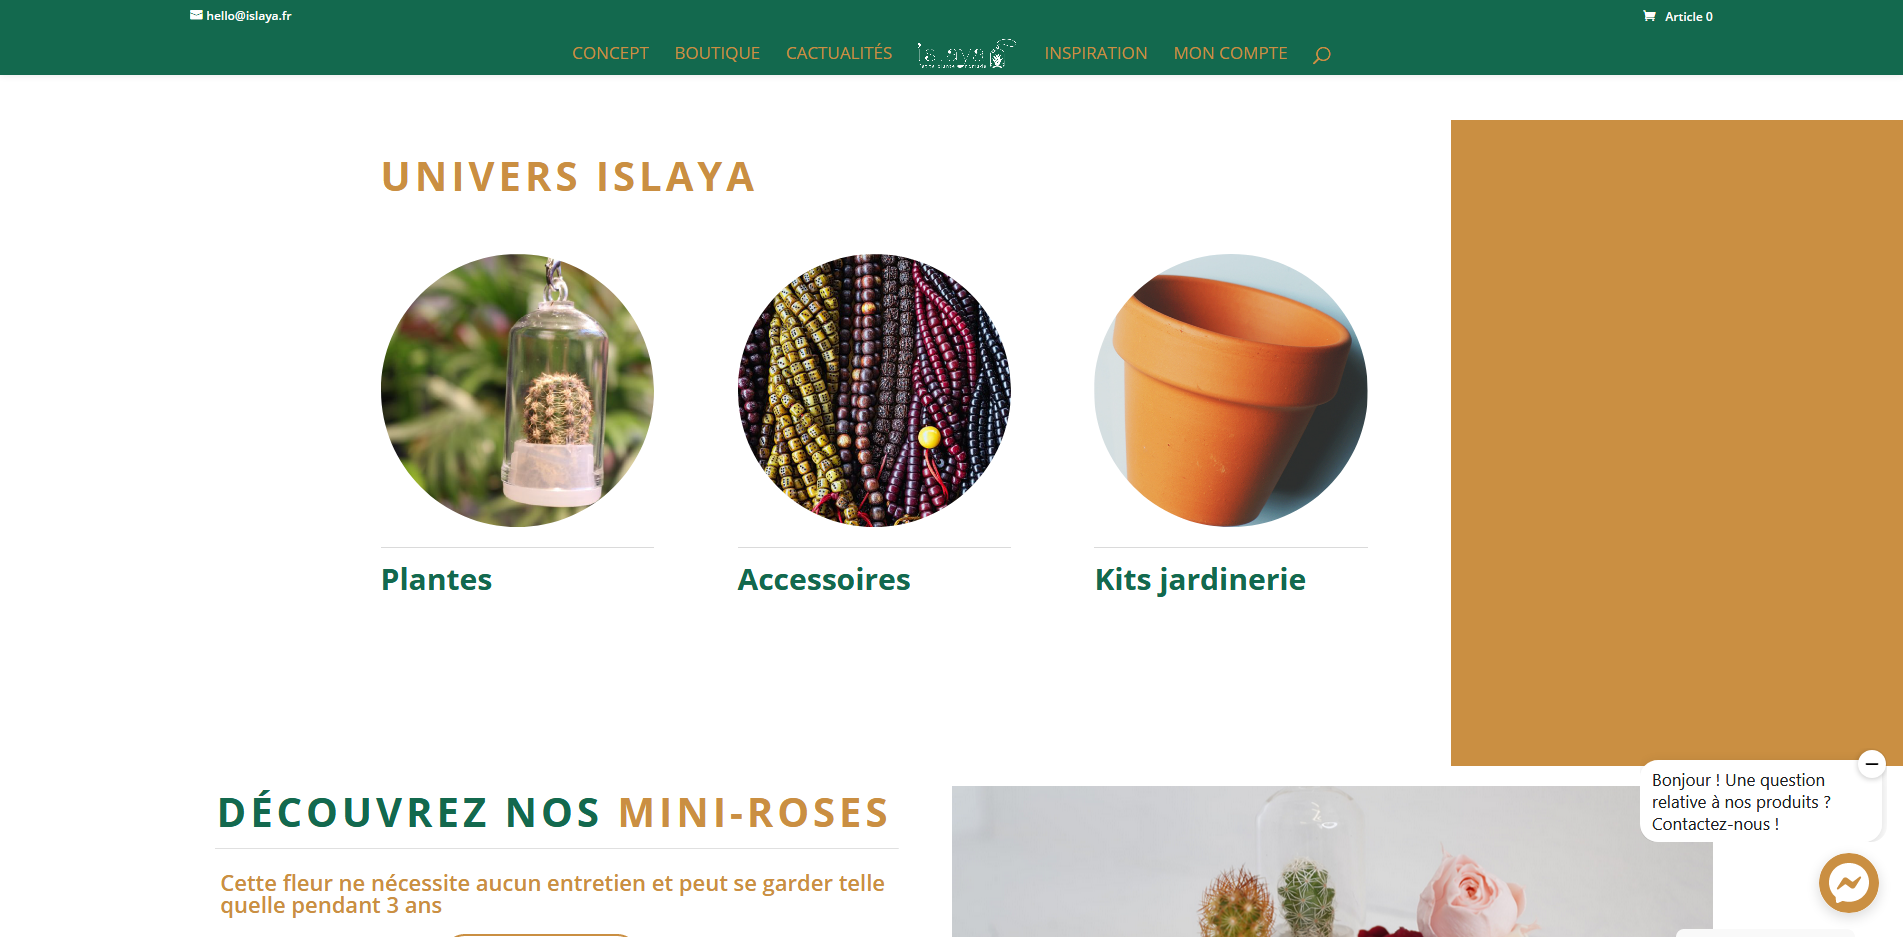Image resolution: width=1903 pixels, height=937 pixels.
Task: Open the search magnifier icon in navigation
Action: [1321, 55]
